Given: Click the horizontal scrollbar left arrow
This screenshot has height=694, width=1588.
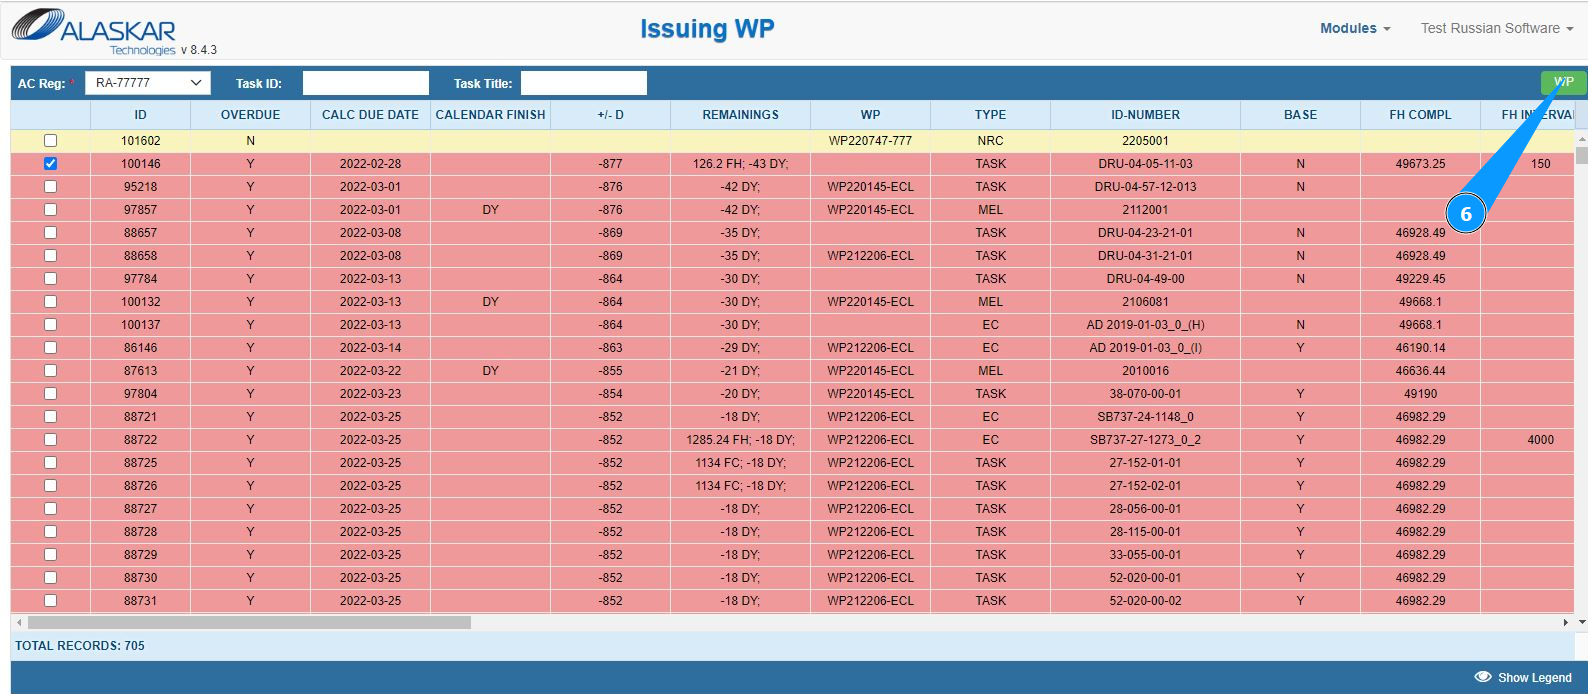Looking at the screenshot, I should tap(18, 622).
